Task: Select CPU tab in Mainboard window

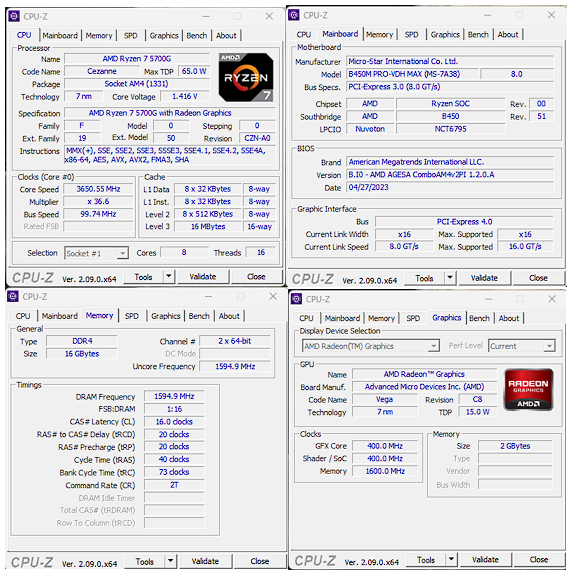Action: pos(304,34)
